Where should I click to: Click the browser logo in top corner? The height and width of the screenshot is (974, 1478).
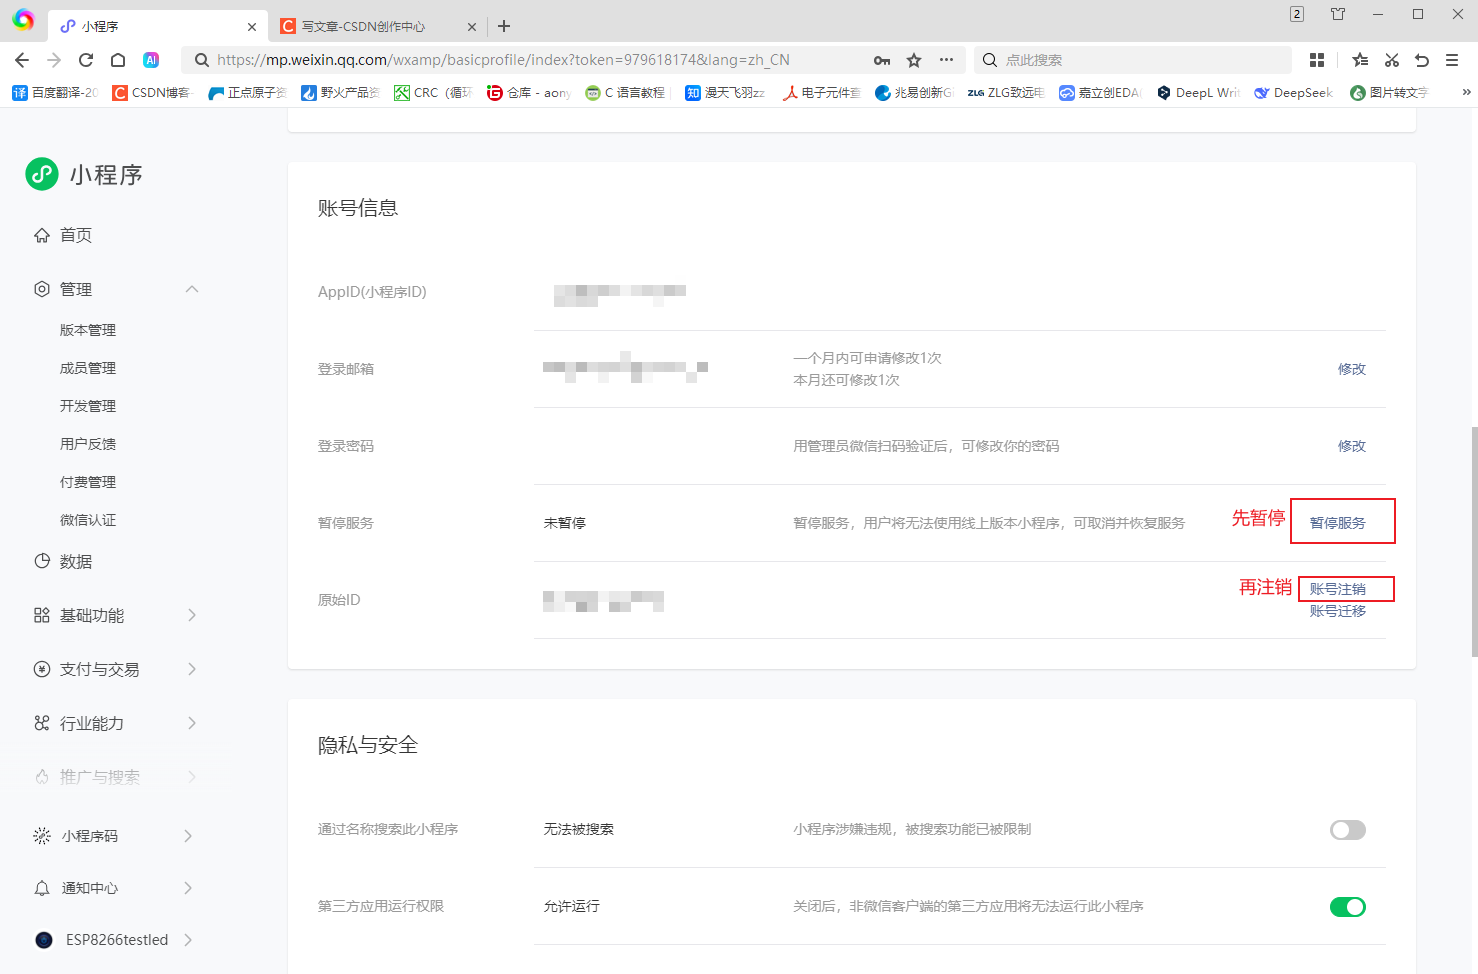(x=22, y=20)
